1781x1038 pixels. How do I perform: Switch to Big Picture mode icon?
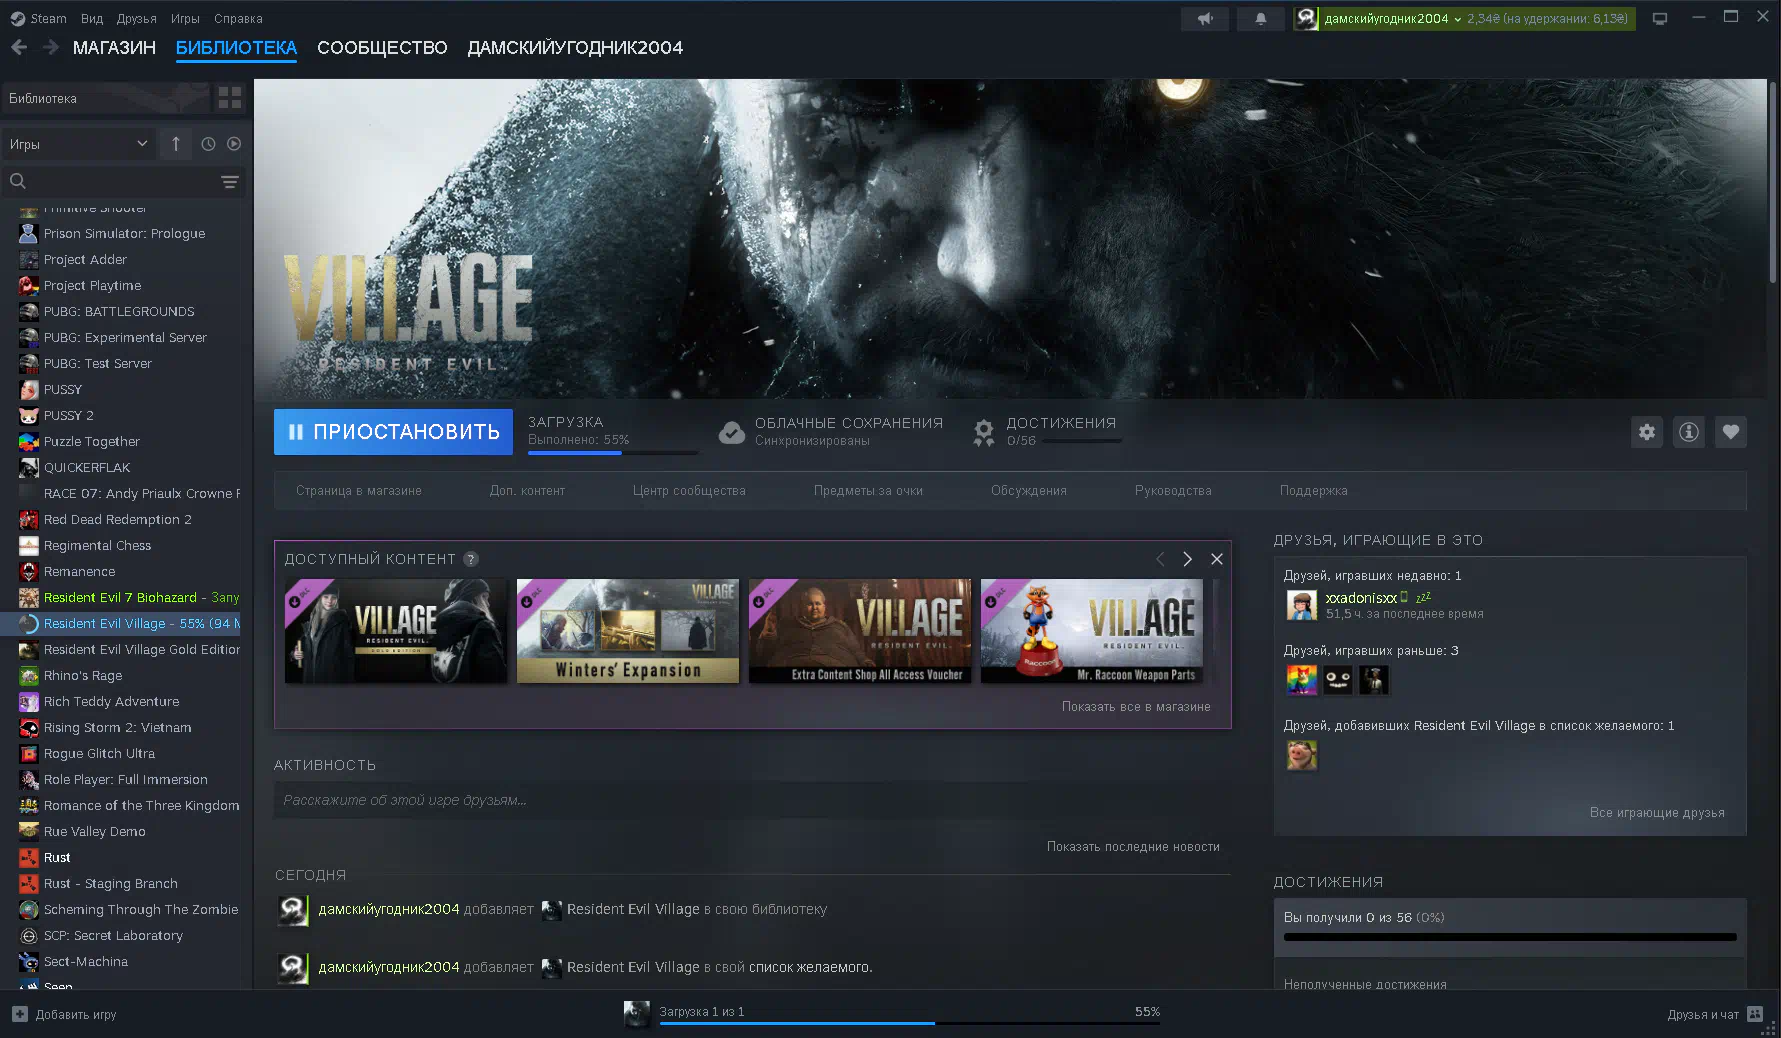click(1660, 18)
